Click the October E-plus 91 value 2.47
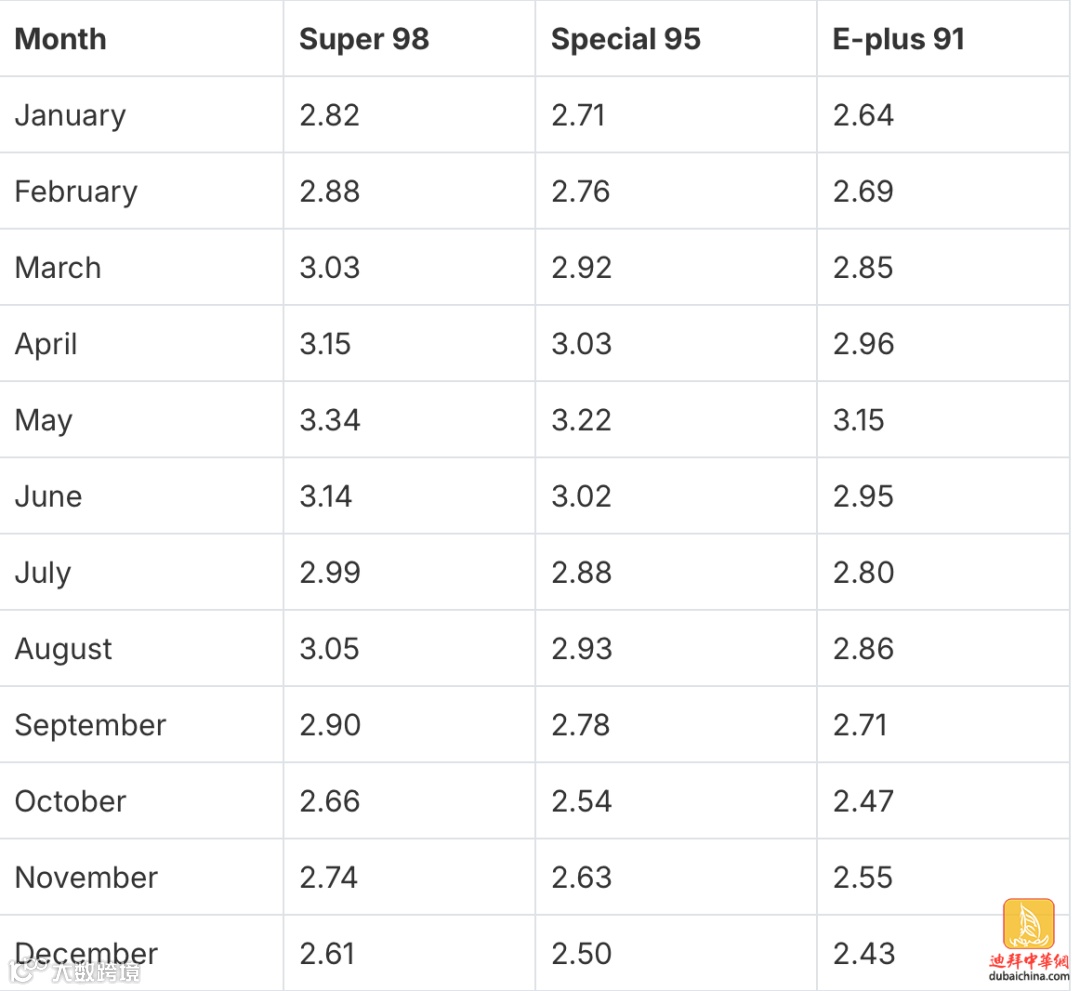Viewport: 1080px width, 991px height. click(x=863, y=801)
